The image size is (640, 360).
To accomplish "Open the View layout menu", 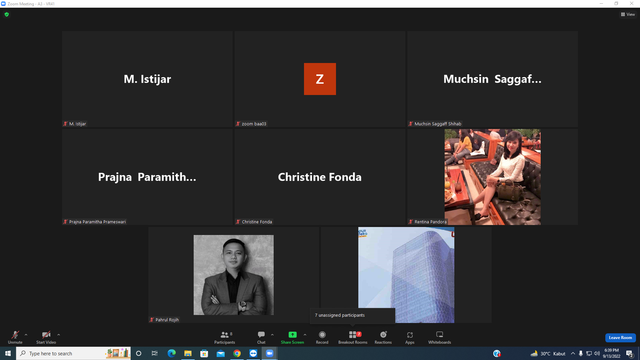I will 628,14.
